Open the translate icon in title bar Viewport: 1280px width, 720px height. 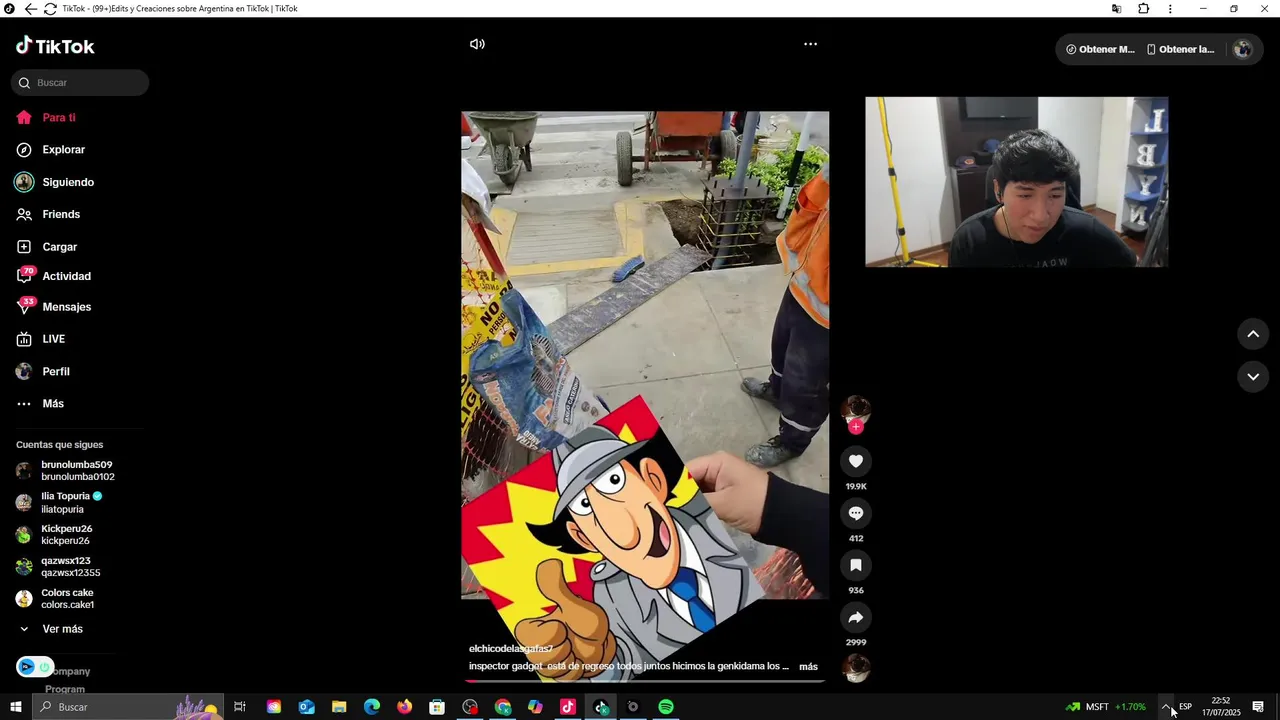pos(1116,9)
